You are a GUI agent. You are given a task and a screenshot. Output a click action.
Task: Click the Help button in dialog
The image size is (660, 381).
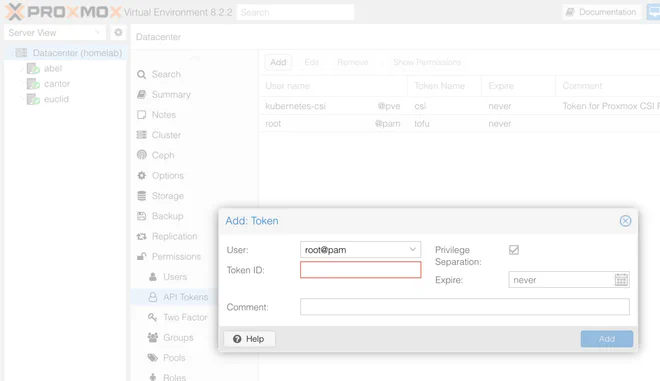(x=249, y=339)
